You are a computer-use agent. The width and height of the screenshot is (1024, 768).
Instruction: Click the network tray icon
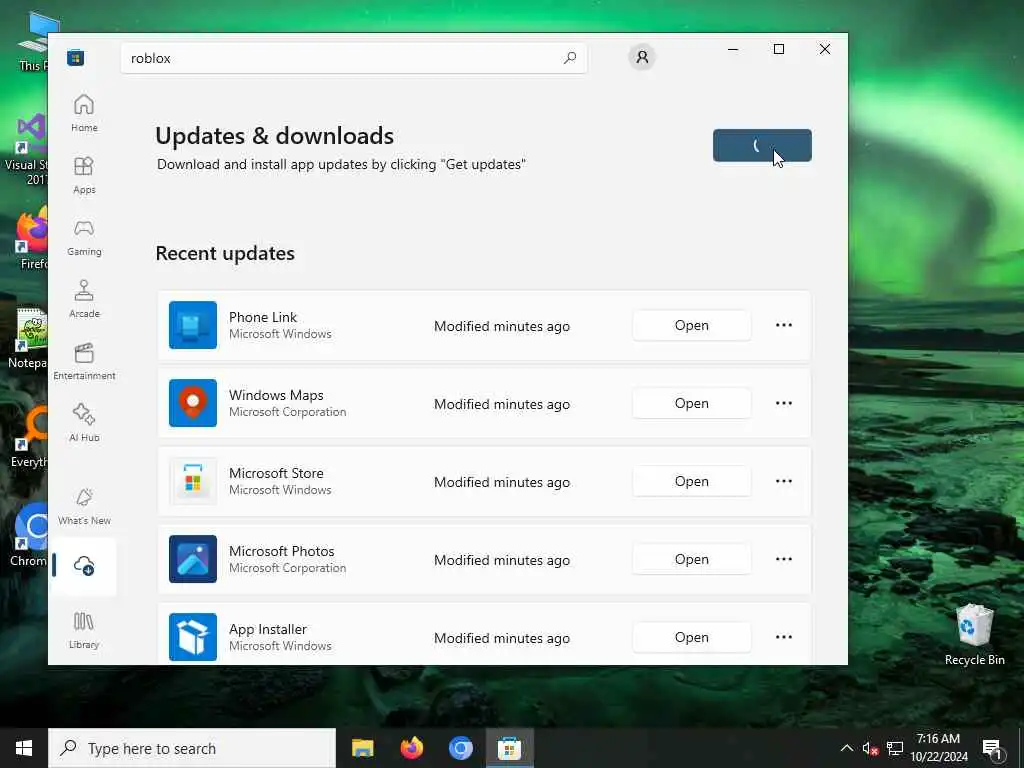pyautogui.click(x=895, y=748)
